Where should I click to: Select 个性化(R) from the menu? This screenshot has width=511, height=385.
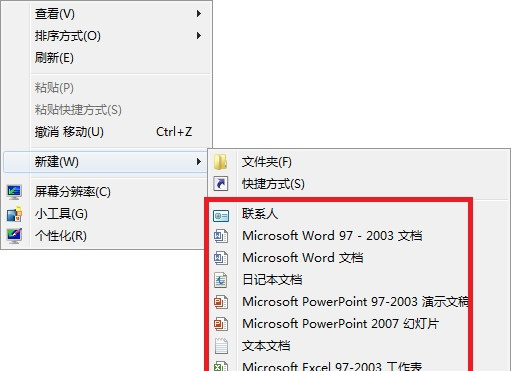point(105,236)
